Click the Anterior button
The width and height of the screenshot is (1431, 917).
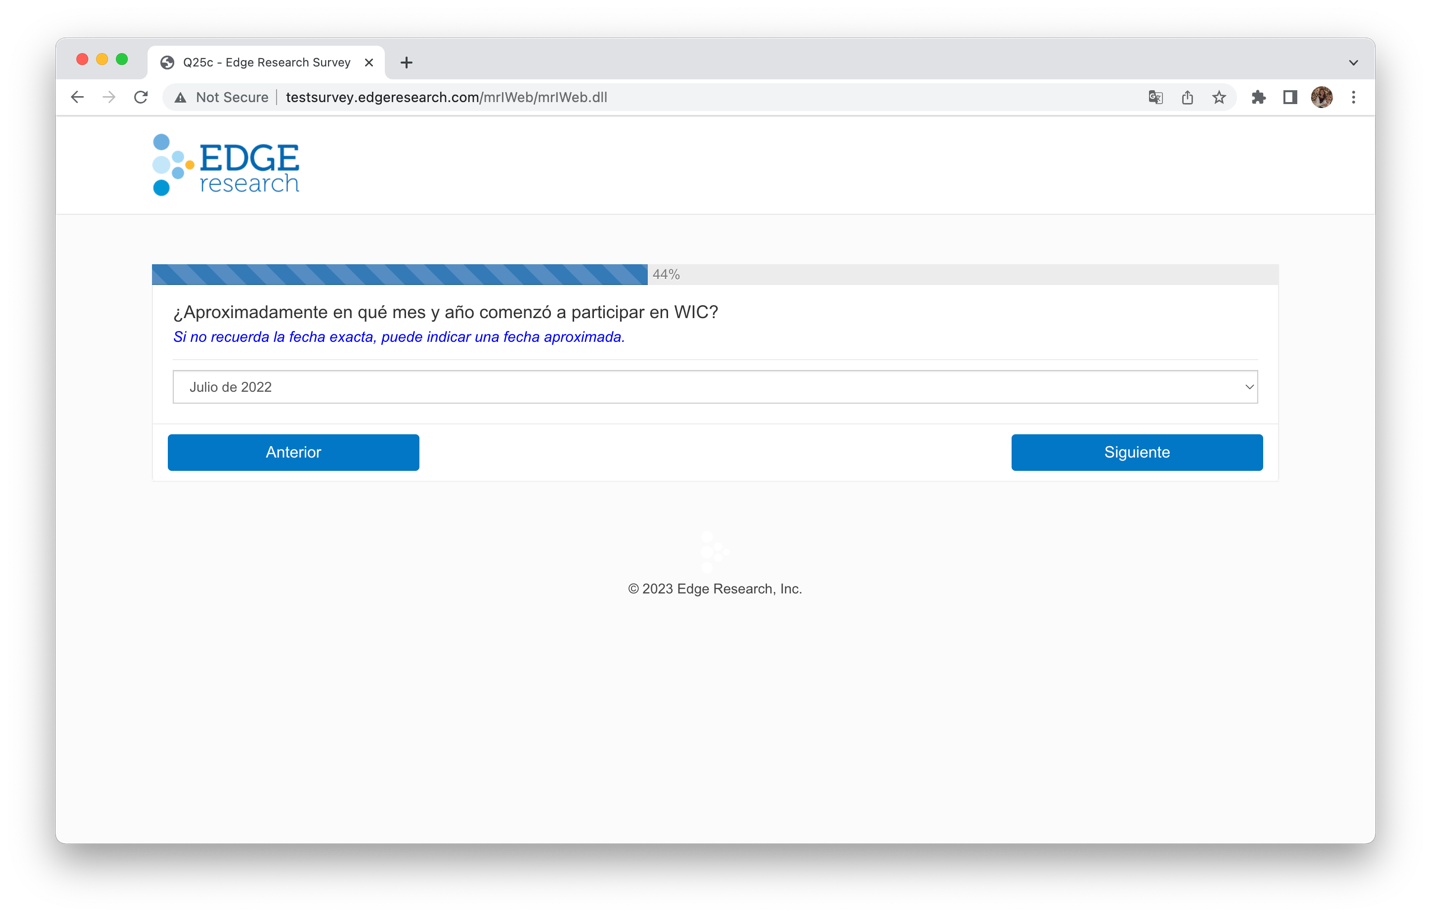(293, 452)
